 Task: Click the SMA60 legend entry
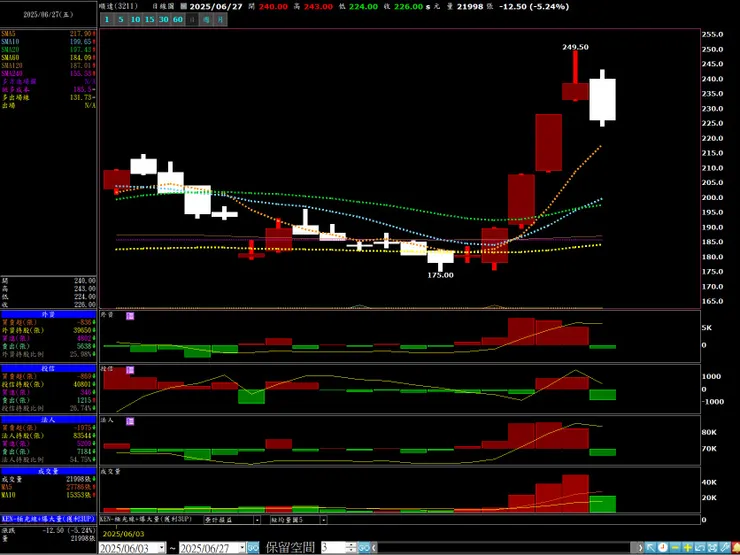coord(49,58)
